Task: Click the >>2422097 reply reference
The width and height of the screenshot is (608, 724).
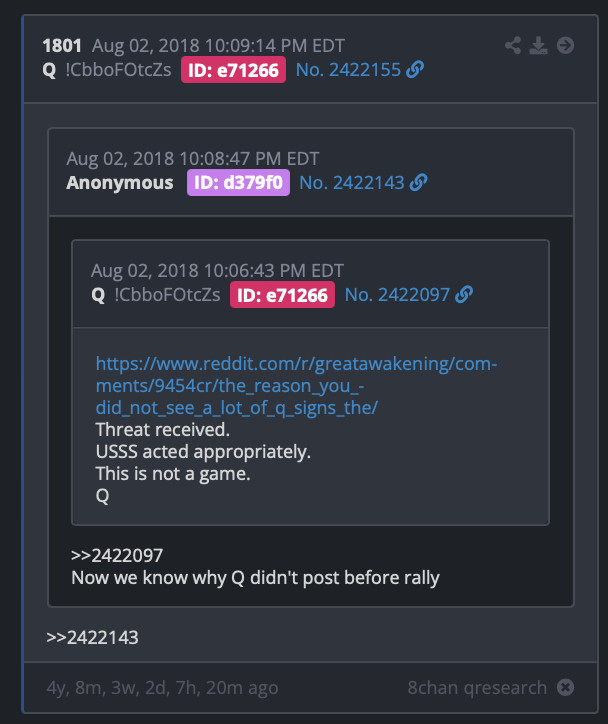Action: coord(117,555)
